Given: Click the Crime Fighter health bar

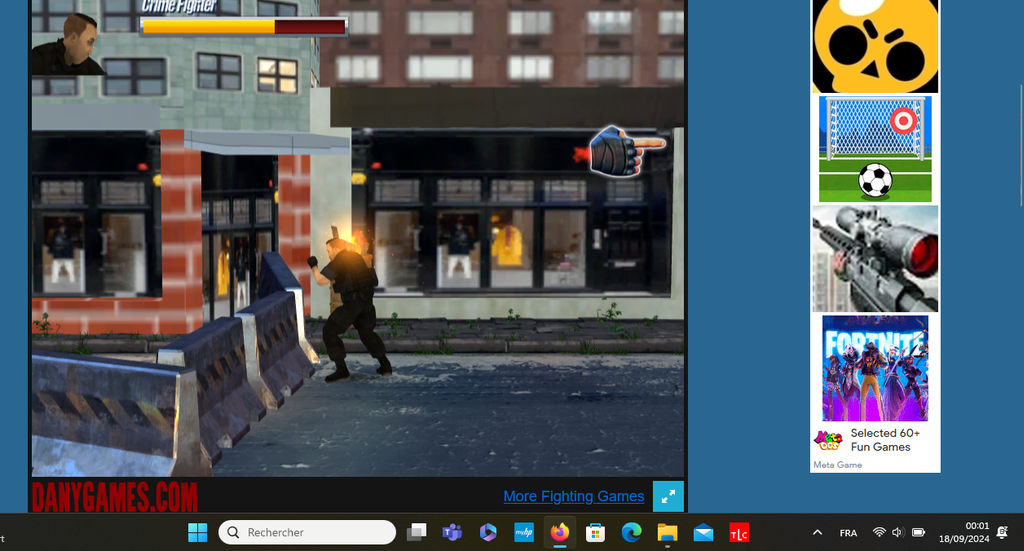Looking at the screenshot, I should coord(244,26).
